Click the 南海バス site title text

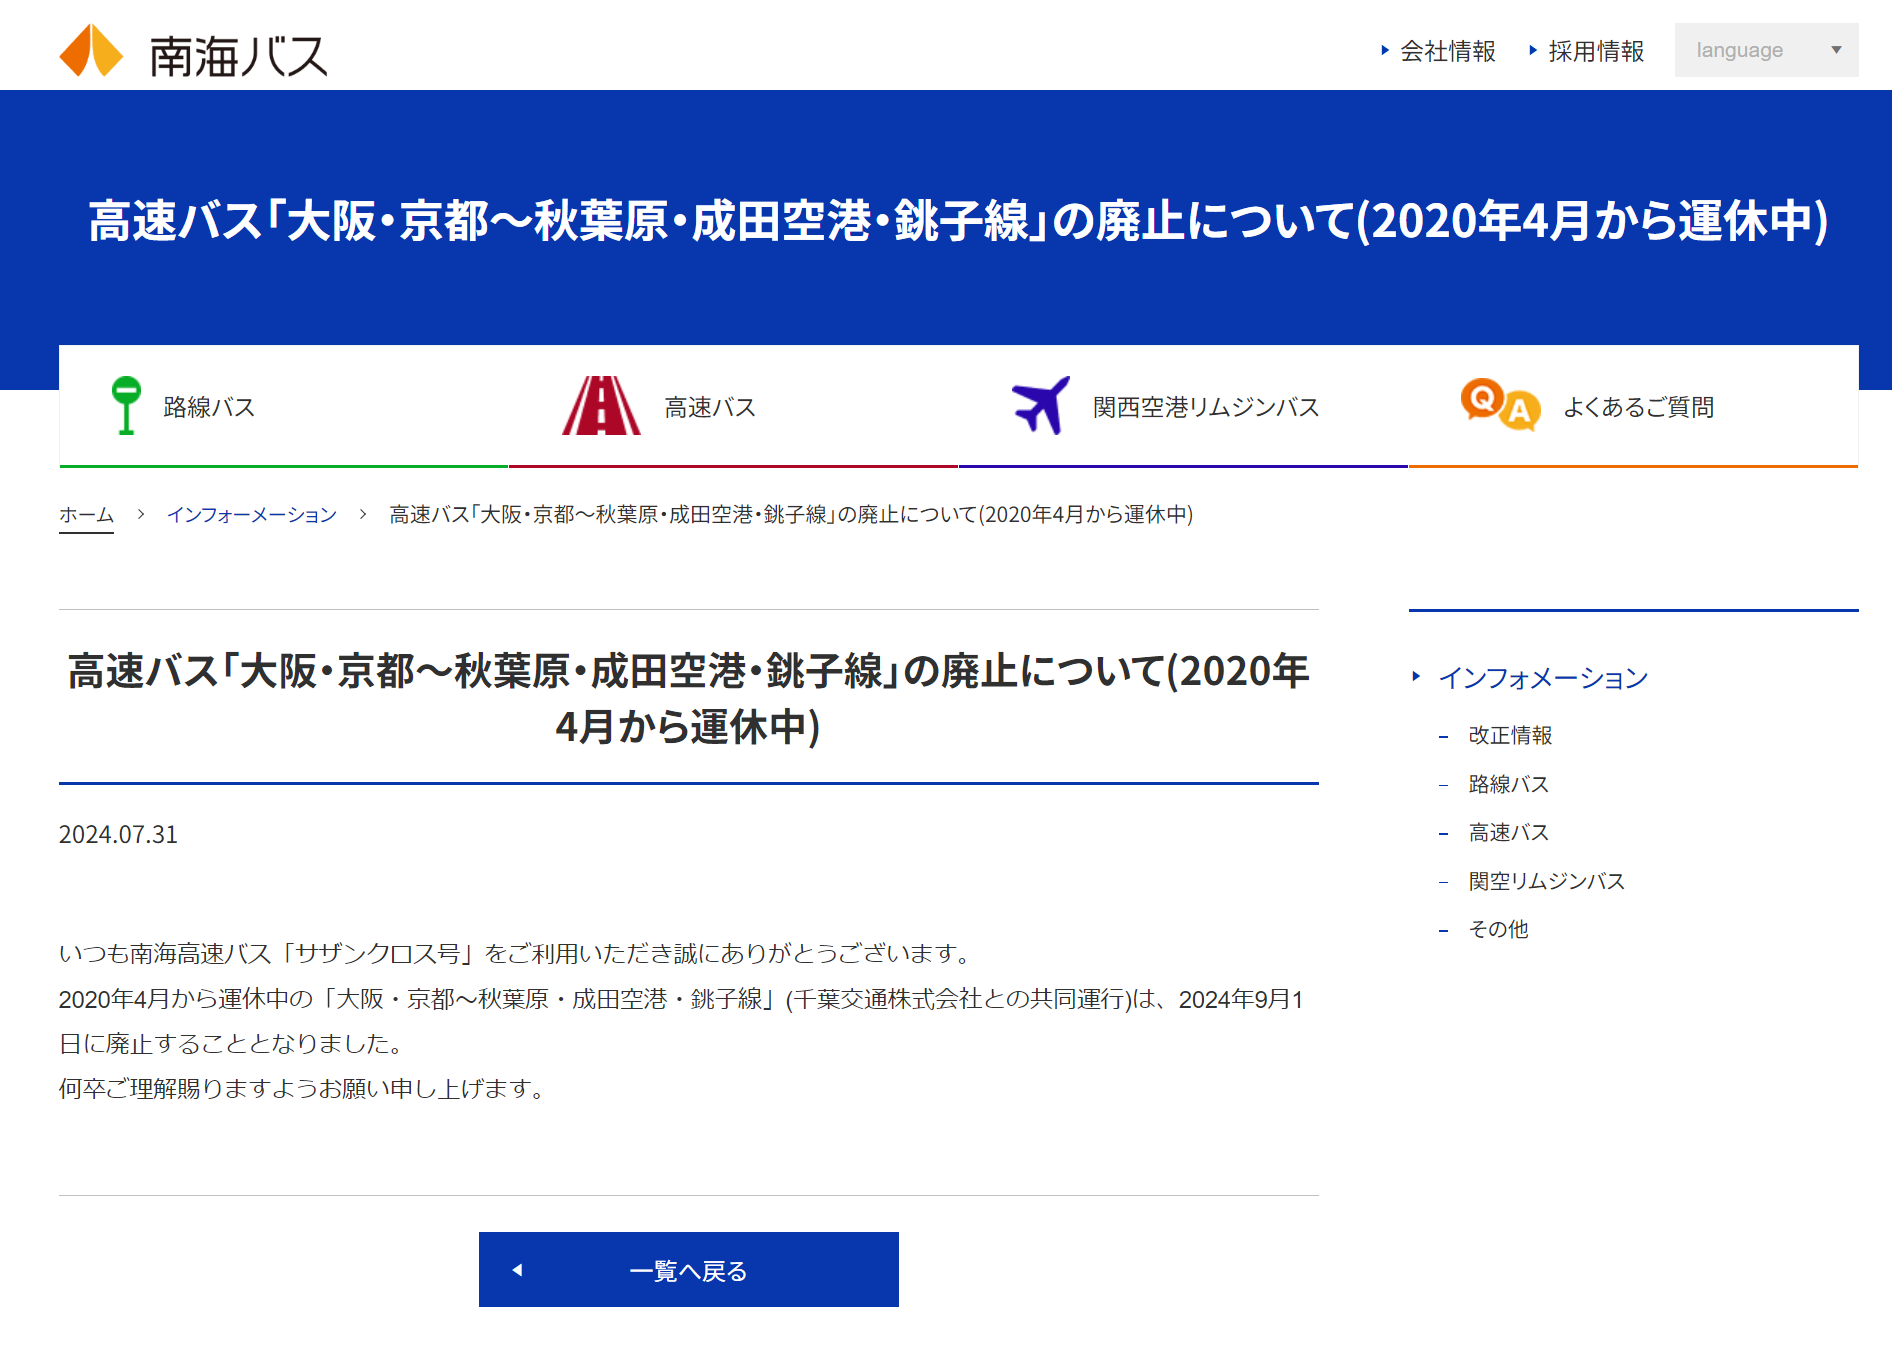click(x=238, y=56)
